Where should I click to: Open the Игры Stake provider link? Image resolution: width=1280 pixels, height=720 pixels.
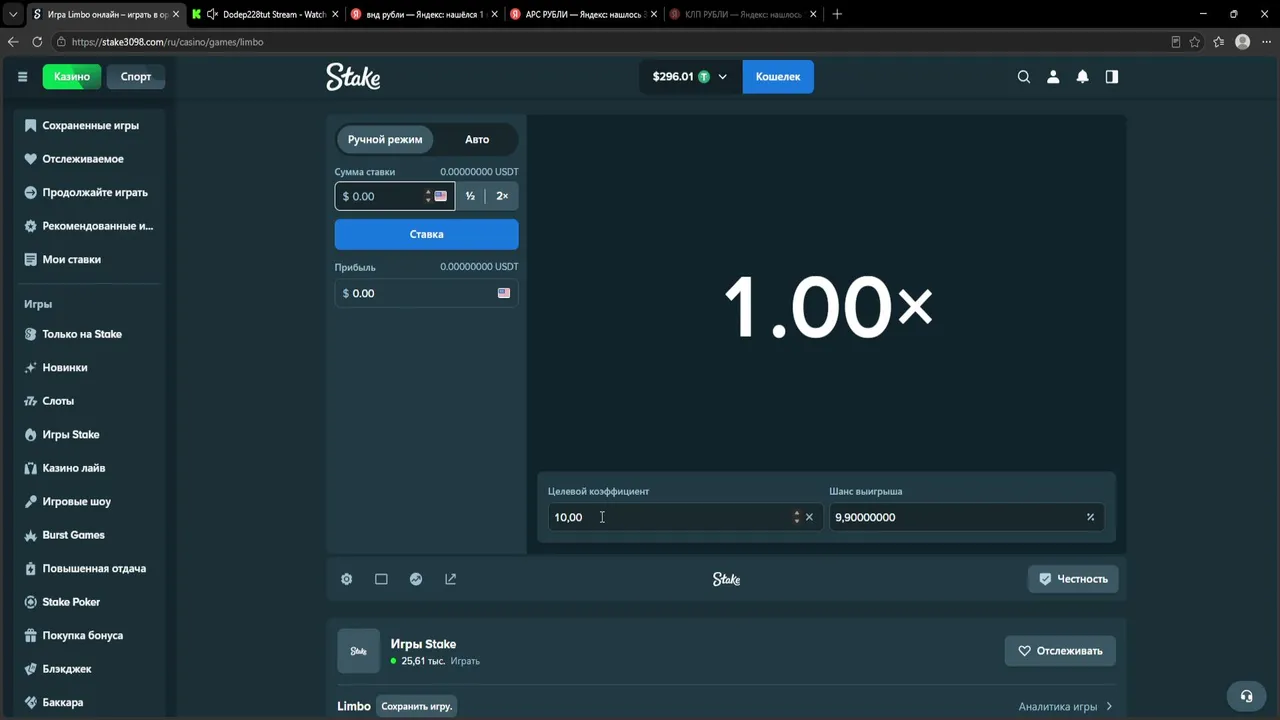coord(423,644)
